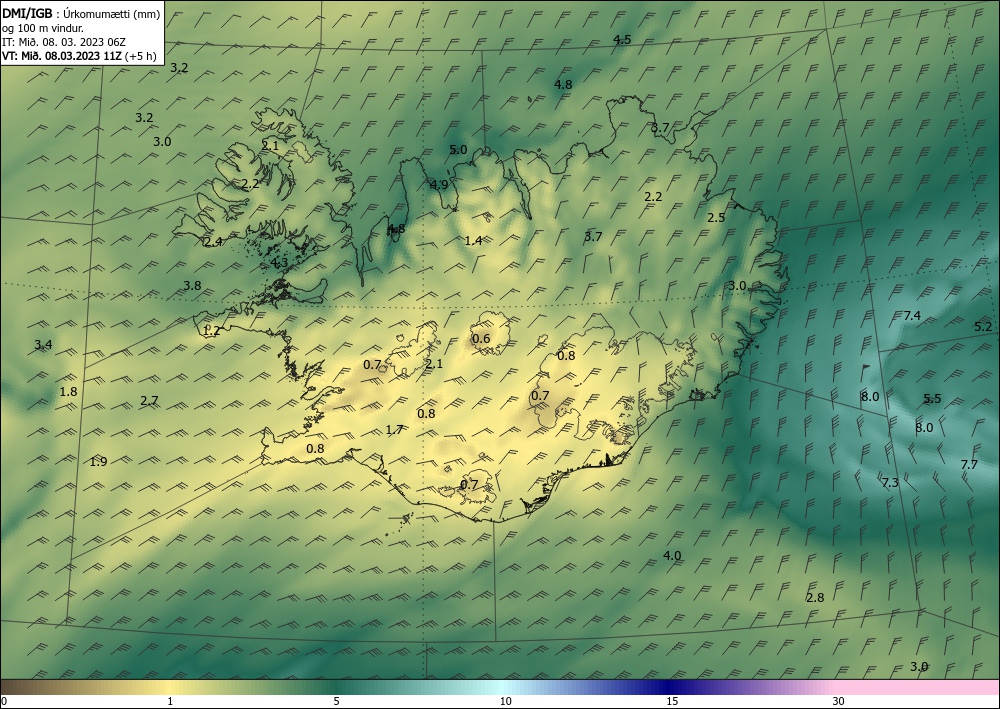Click the 'VT: Mið. 08.03.2023 11Z (+5 h)' line
Image resolution: width=1000 pixels, height=709 pixels.
click(x=79, y=56)
